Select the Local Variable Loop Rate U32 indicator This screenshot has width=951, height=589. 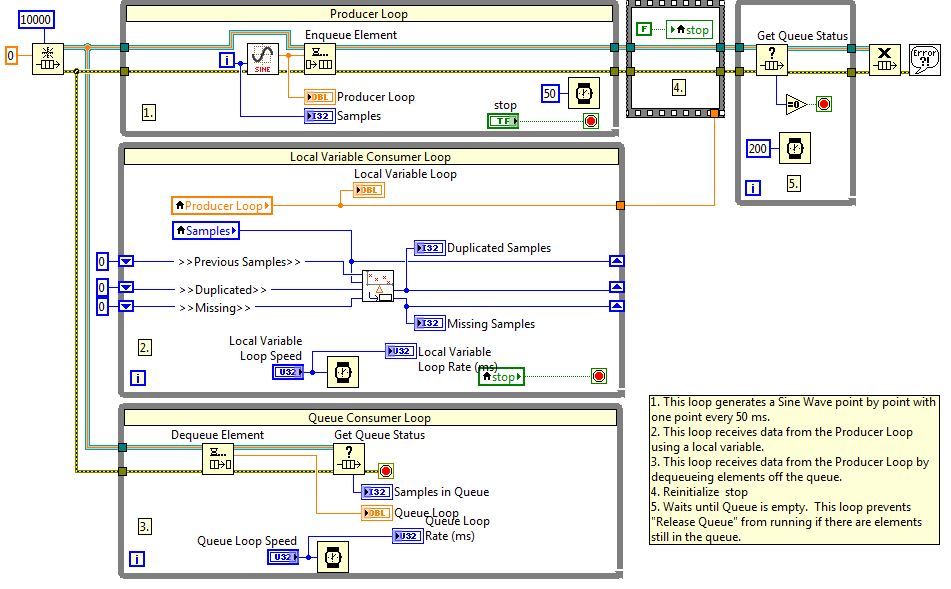click(x=400, y=351)
